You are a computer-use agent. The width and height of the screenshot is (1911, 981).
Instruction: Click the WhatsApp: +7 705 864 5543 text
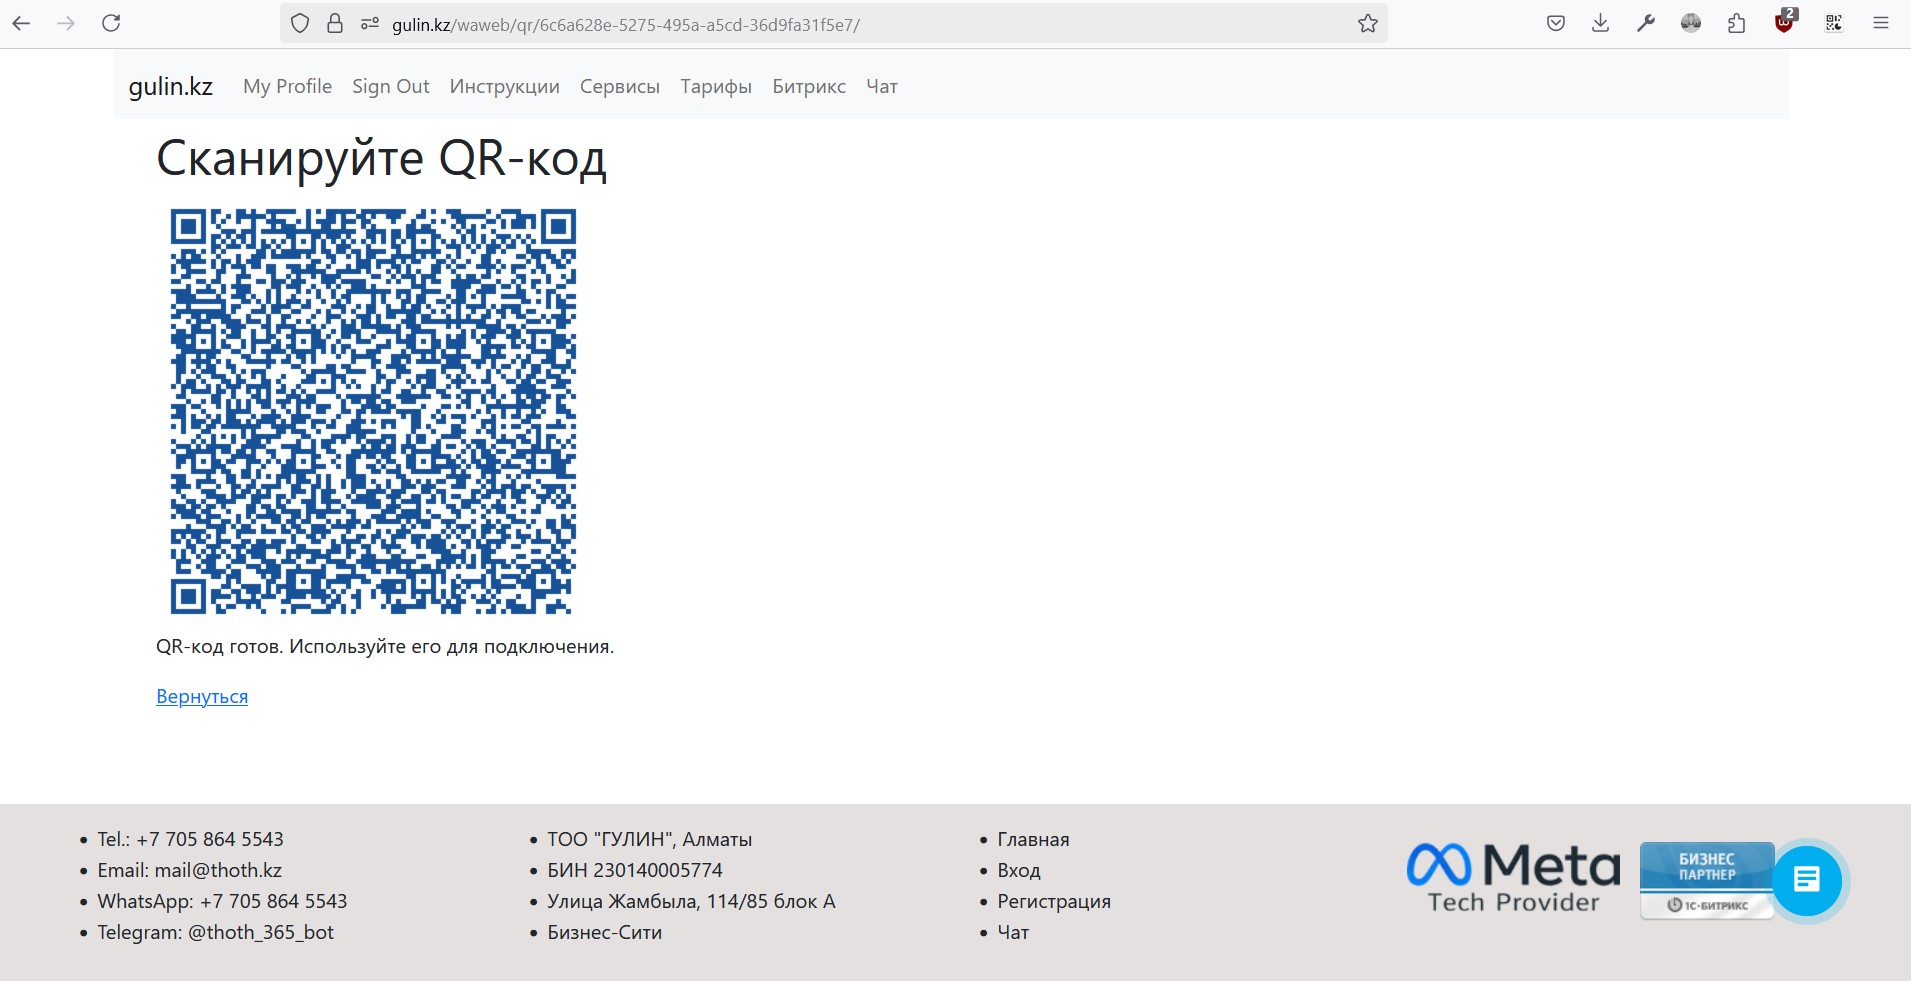pyautogui.click(x=222, y=902)
